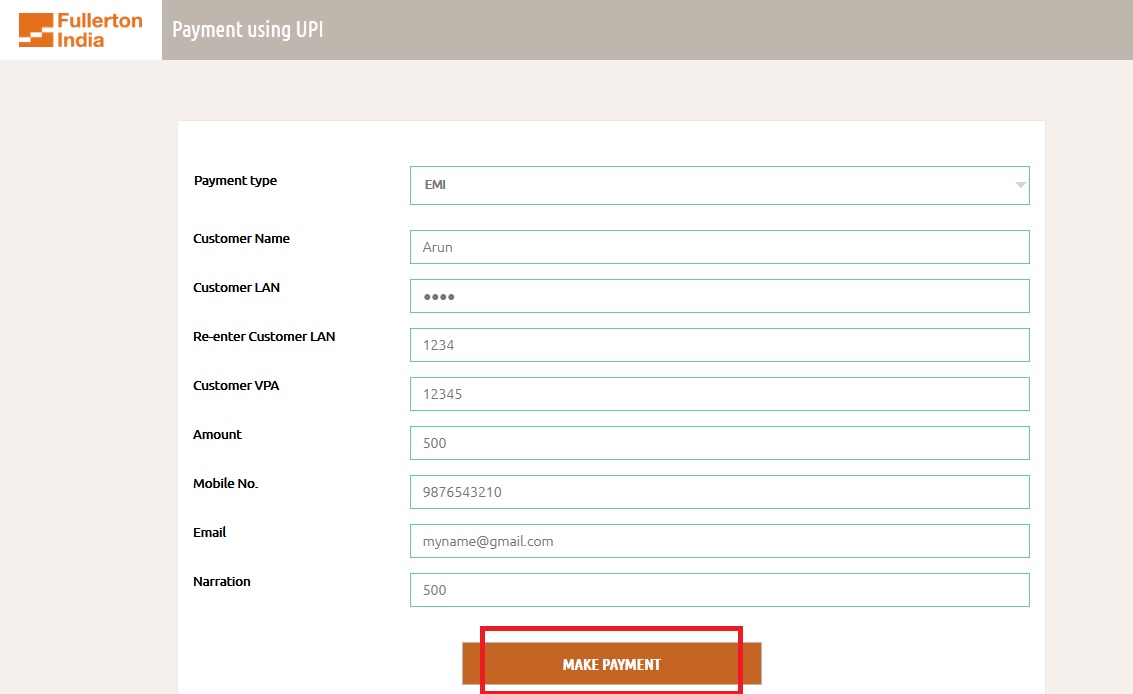Click the Payment using UPI header title
The height and width of the screenshot is (694, 1133).
pyautogui.click(x=247, y=30)
